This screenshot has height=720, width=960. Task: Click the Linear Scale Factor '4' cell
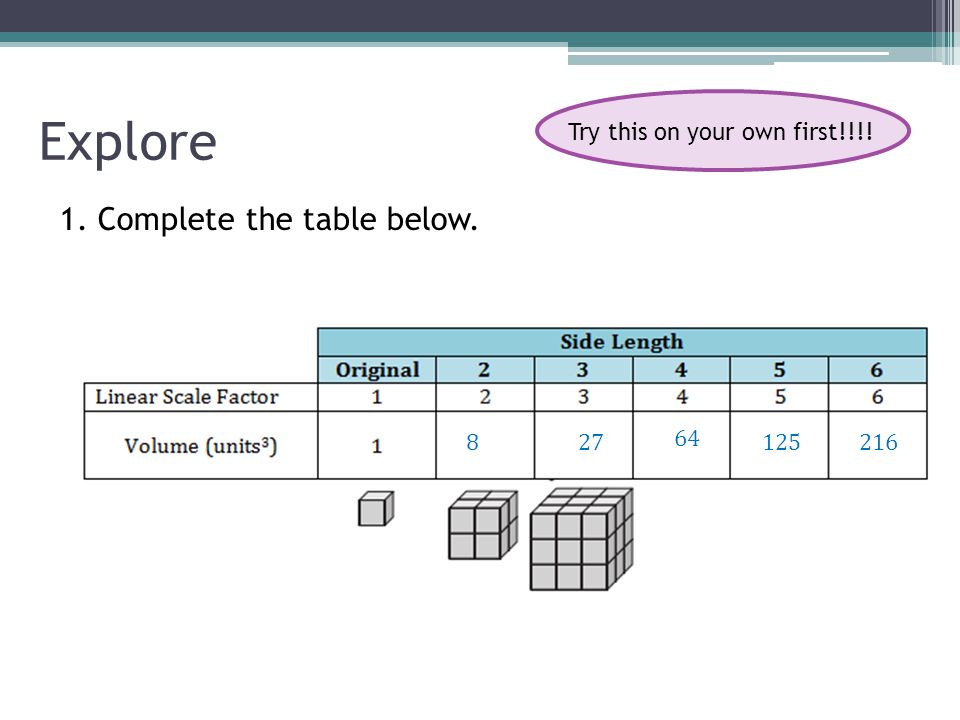pos(681,397)
